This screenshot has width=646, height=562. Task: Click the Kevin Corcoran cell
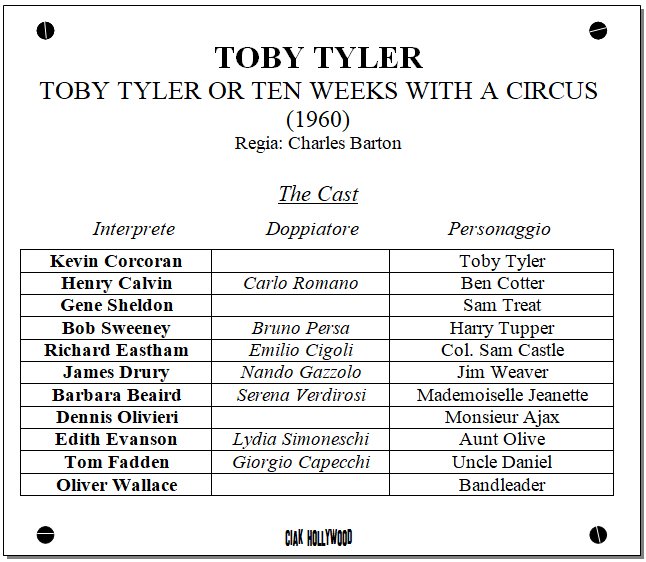click(116, 261)
